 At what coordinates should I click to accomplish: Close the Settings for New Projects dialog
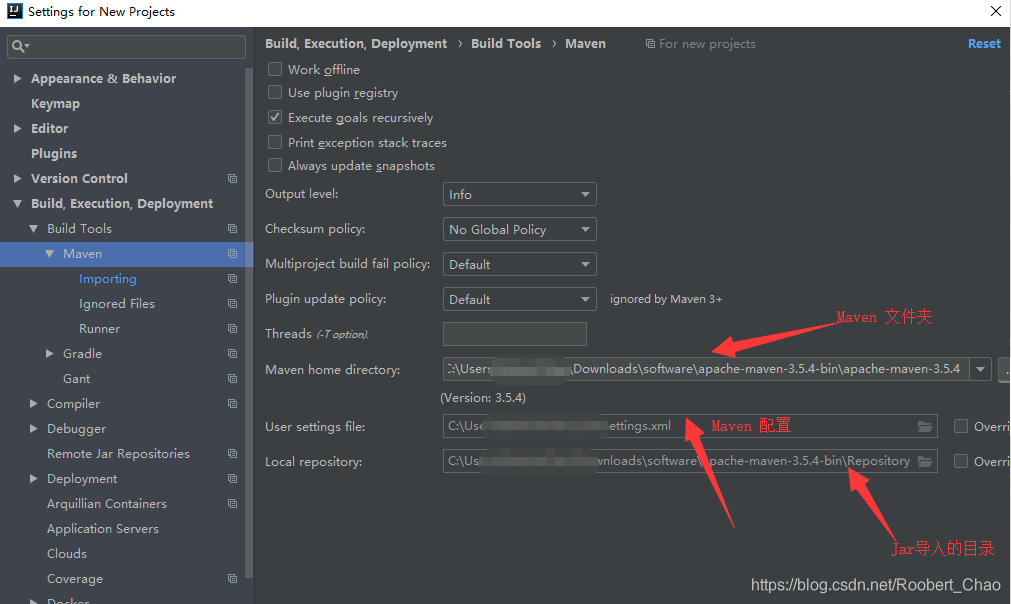coord(996,11)
